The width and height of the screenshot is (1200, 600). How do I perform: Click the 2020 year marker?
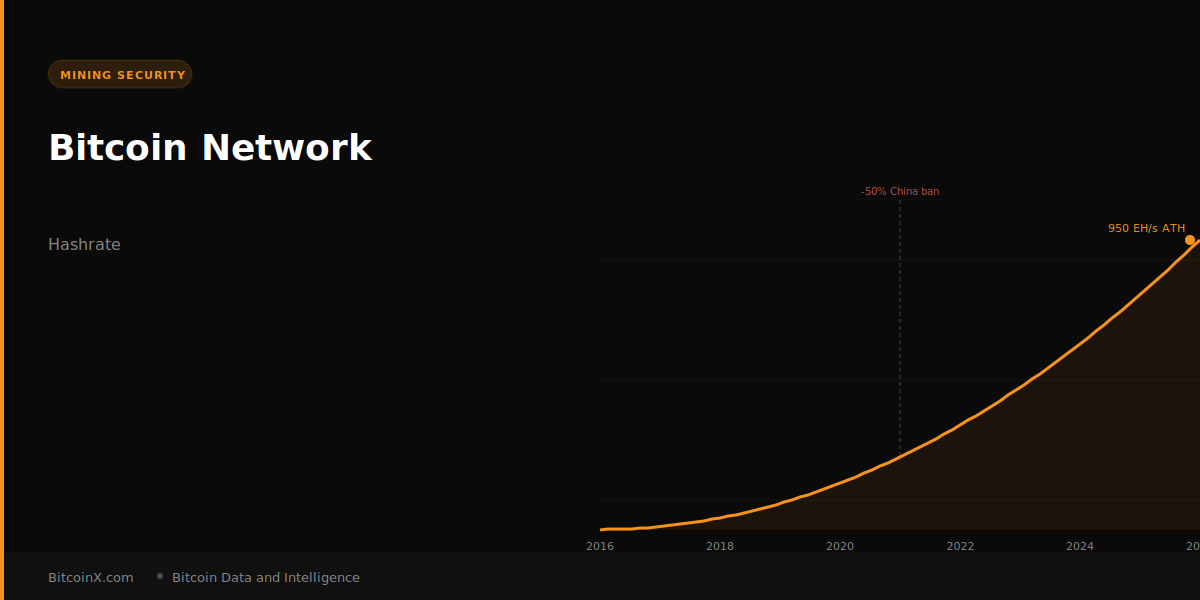(x=839, y=546)
